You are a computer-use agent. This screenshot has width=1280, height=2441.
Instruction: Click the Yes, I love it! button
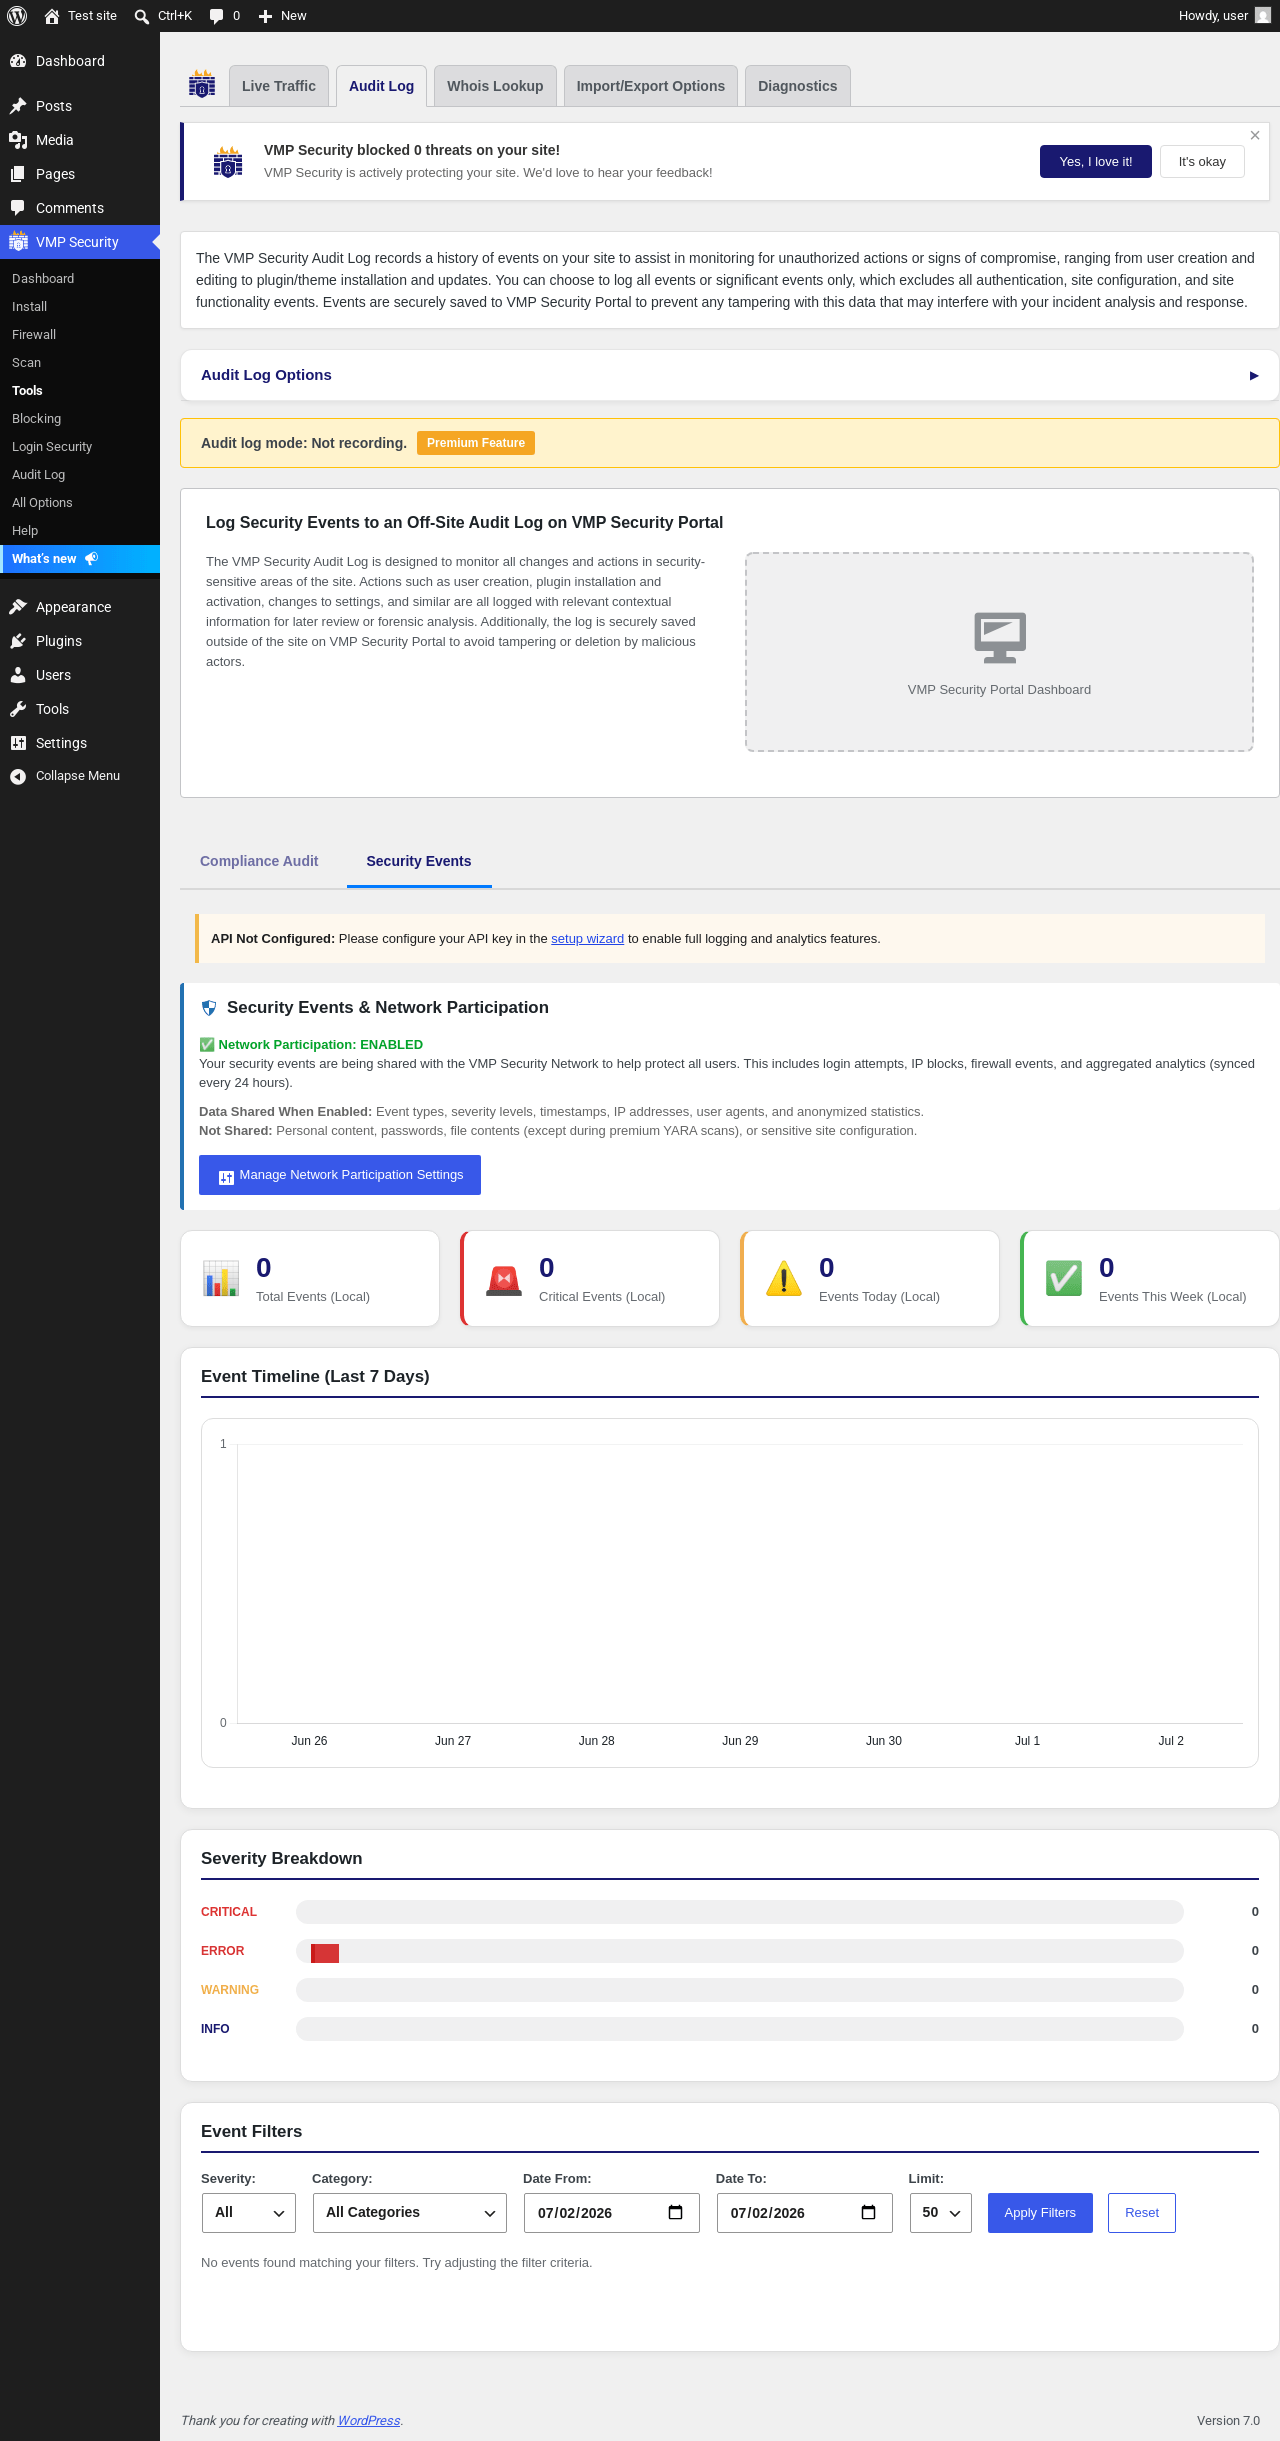[1096, 162]
